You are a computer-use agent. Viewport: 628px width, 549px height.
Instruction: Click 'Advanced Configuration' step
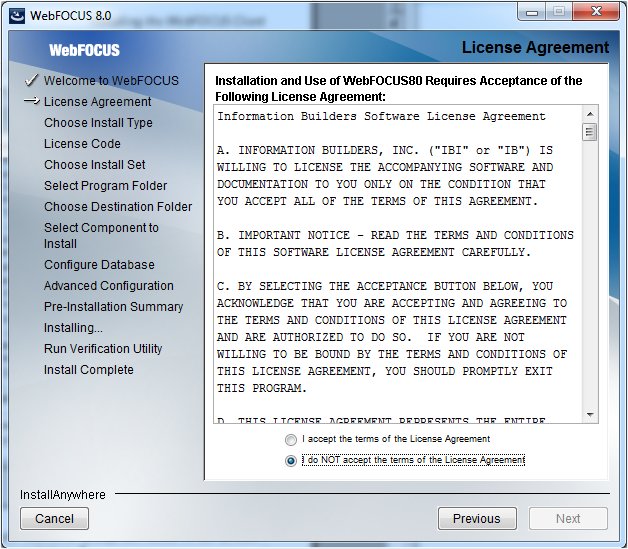click(109, 286)
